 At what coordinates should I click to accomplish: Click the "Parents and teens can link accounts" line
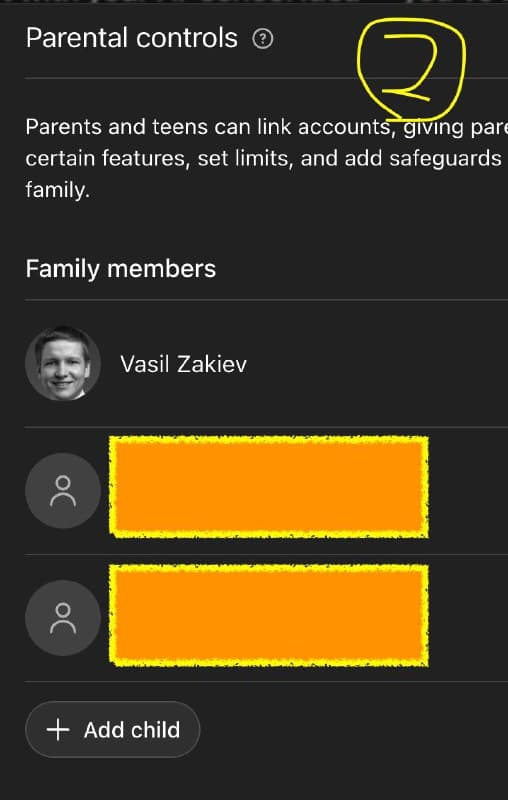208,127
